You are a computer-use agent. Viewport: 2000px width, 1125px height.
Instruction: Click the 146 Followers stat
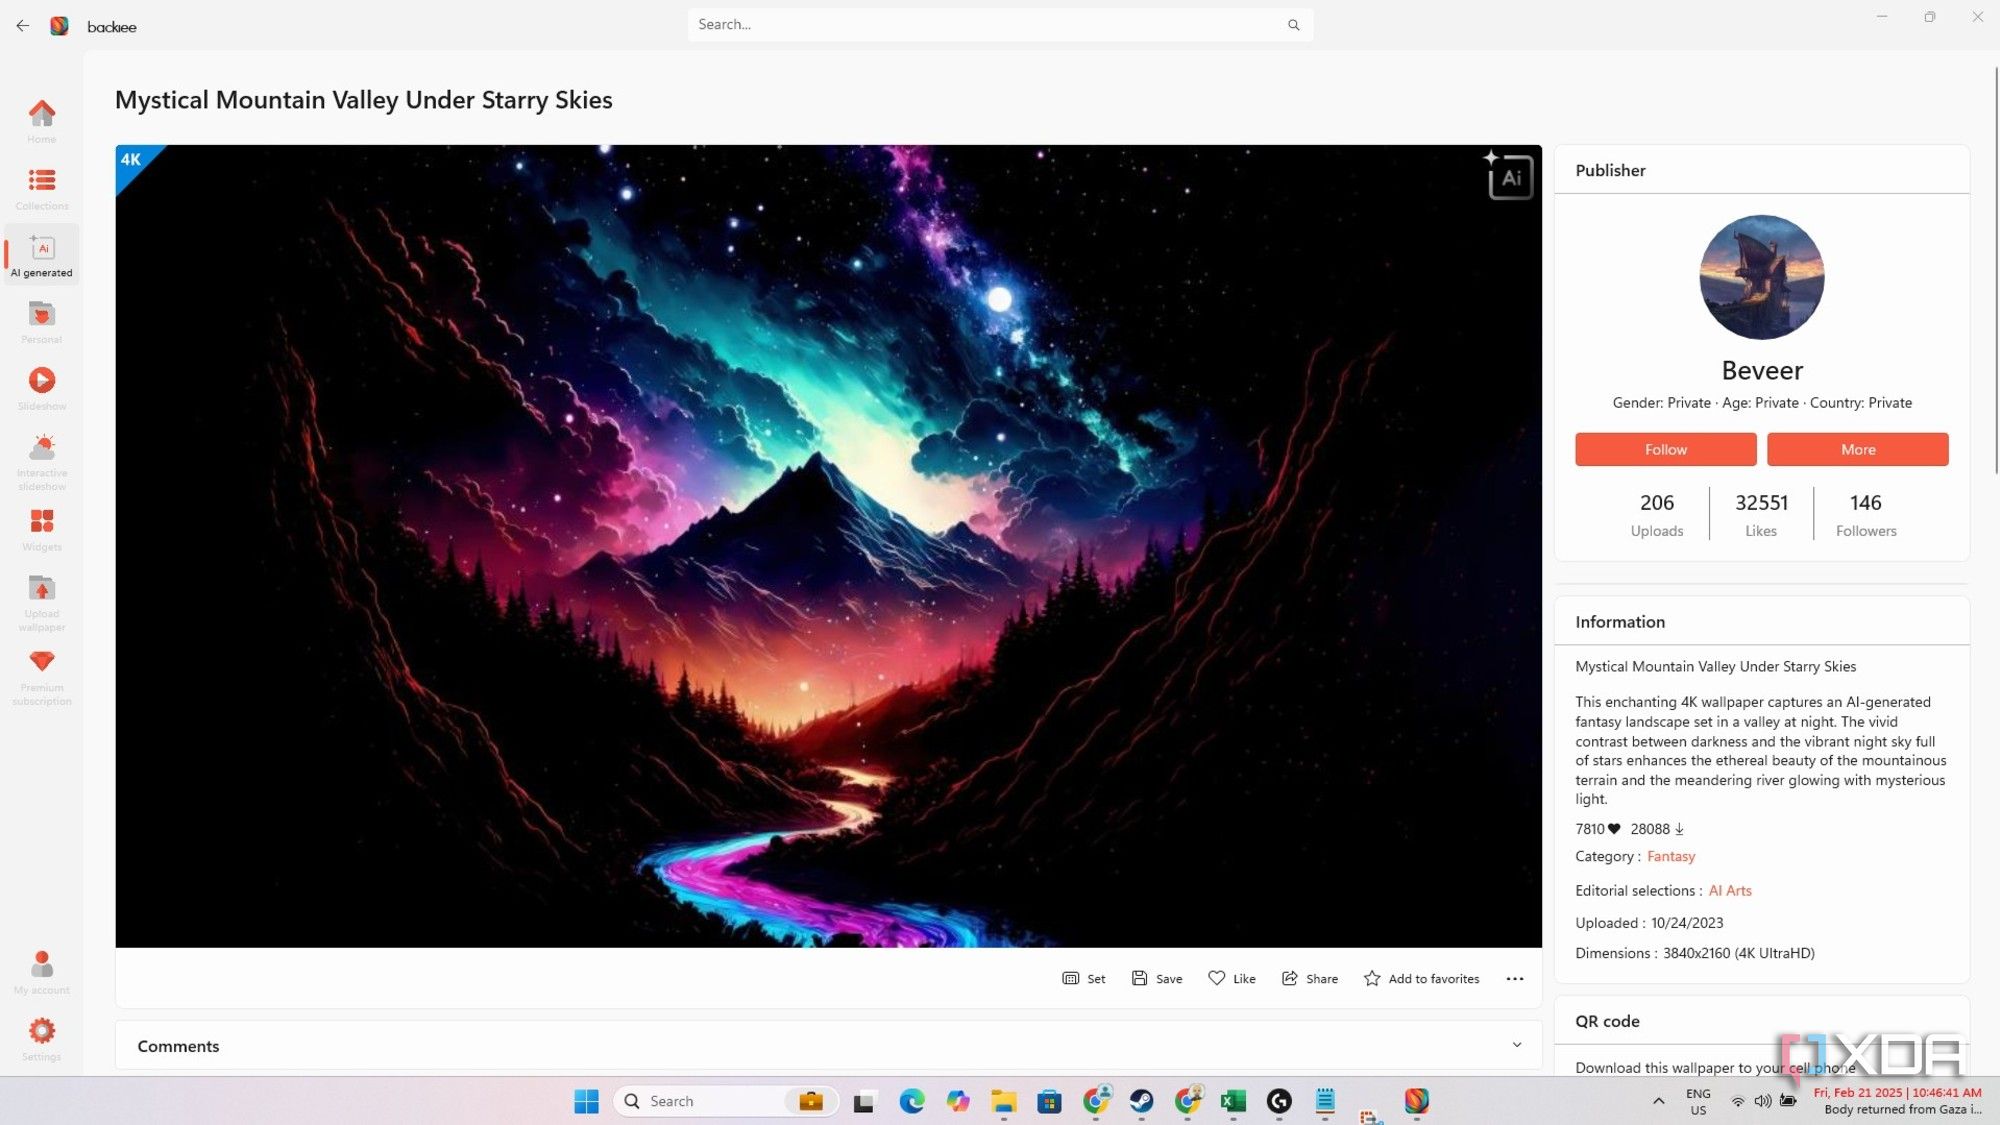1866,514
